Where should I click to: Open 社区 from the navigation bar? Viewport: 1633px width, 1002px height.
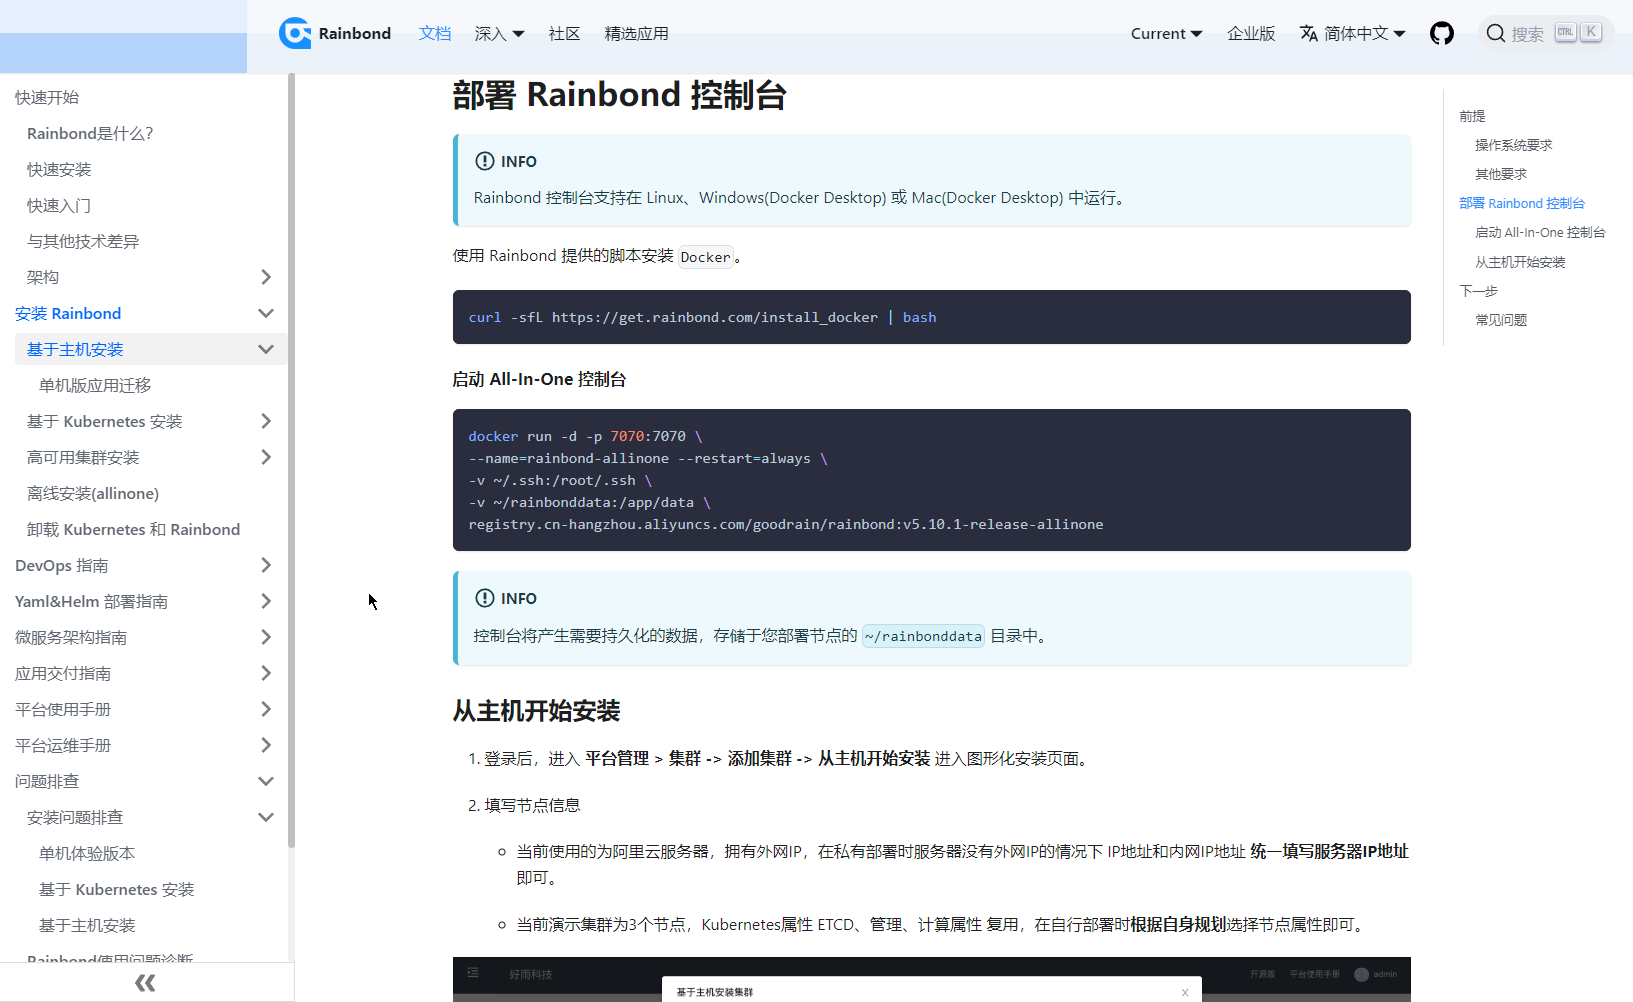point(564,33)
